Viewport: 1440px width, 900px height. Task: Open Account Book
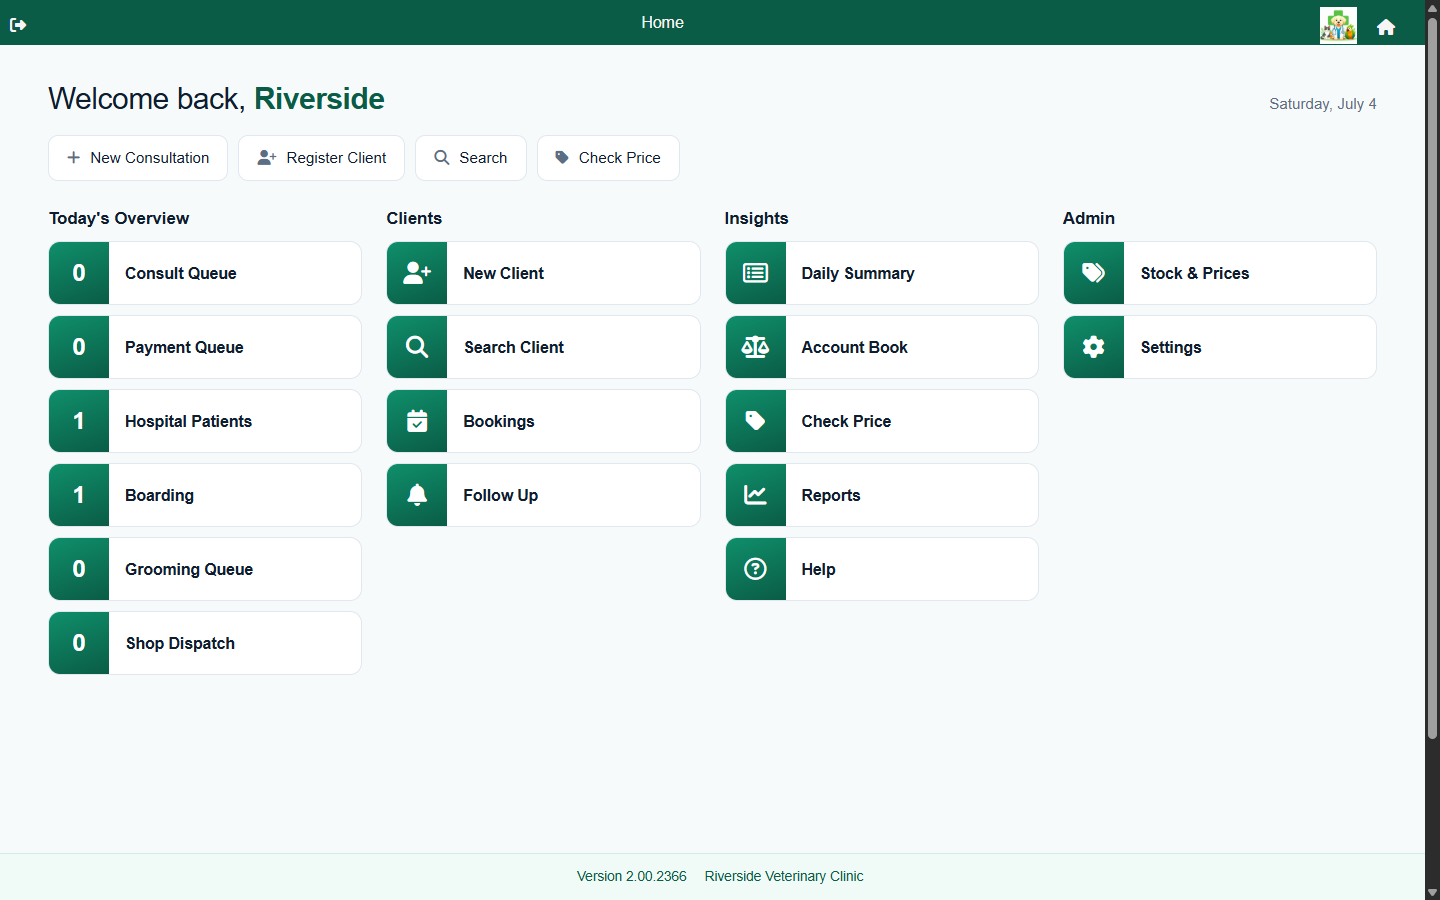pos(882,347)
